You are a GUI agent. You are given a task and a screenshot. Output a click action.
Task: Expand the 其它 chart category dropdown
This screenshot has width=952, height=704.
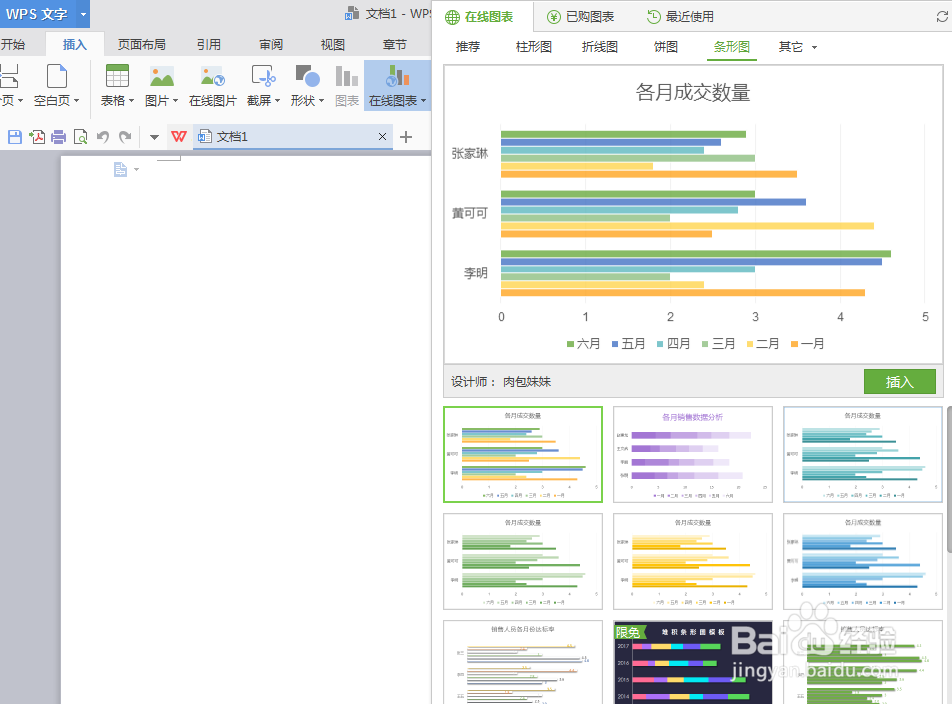[x=796, y=47]
